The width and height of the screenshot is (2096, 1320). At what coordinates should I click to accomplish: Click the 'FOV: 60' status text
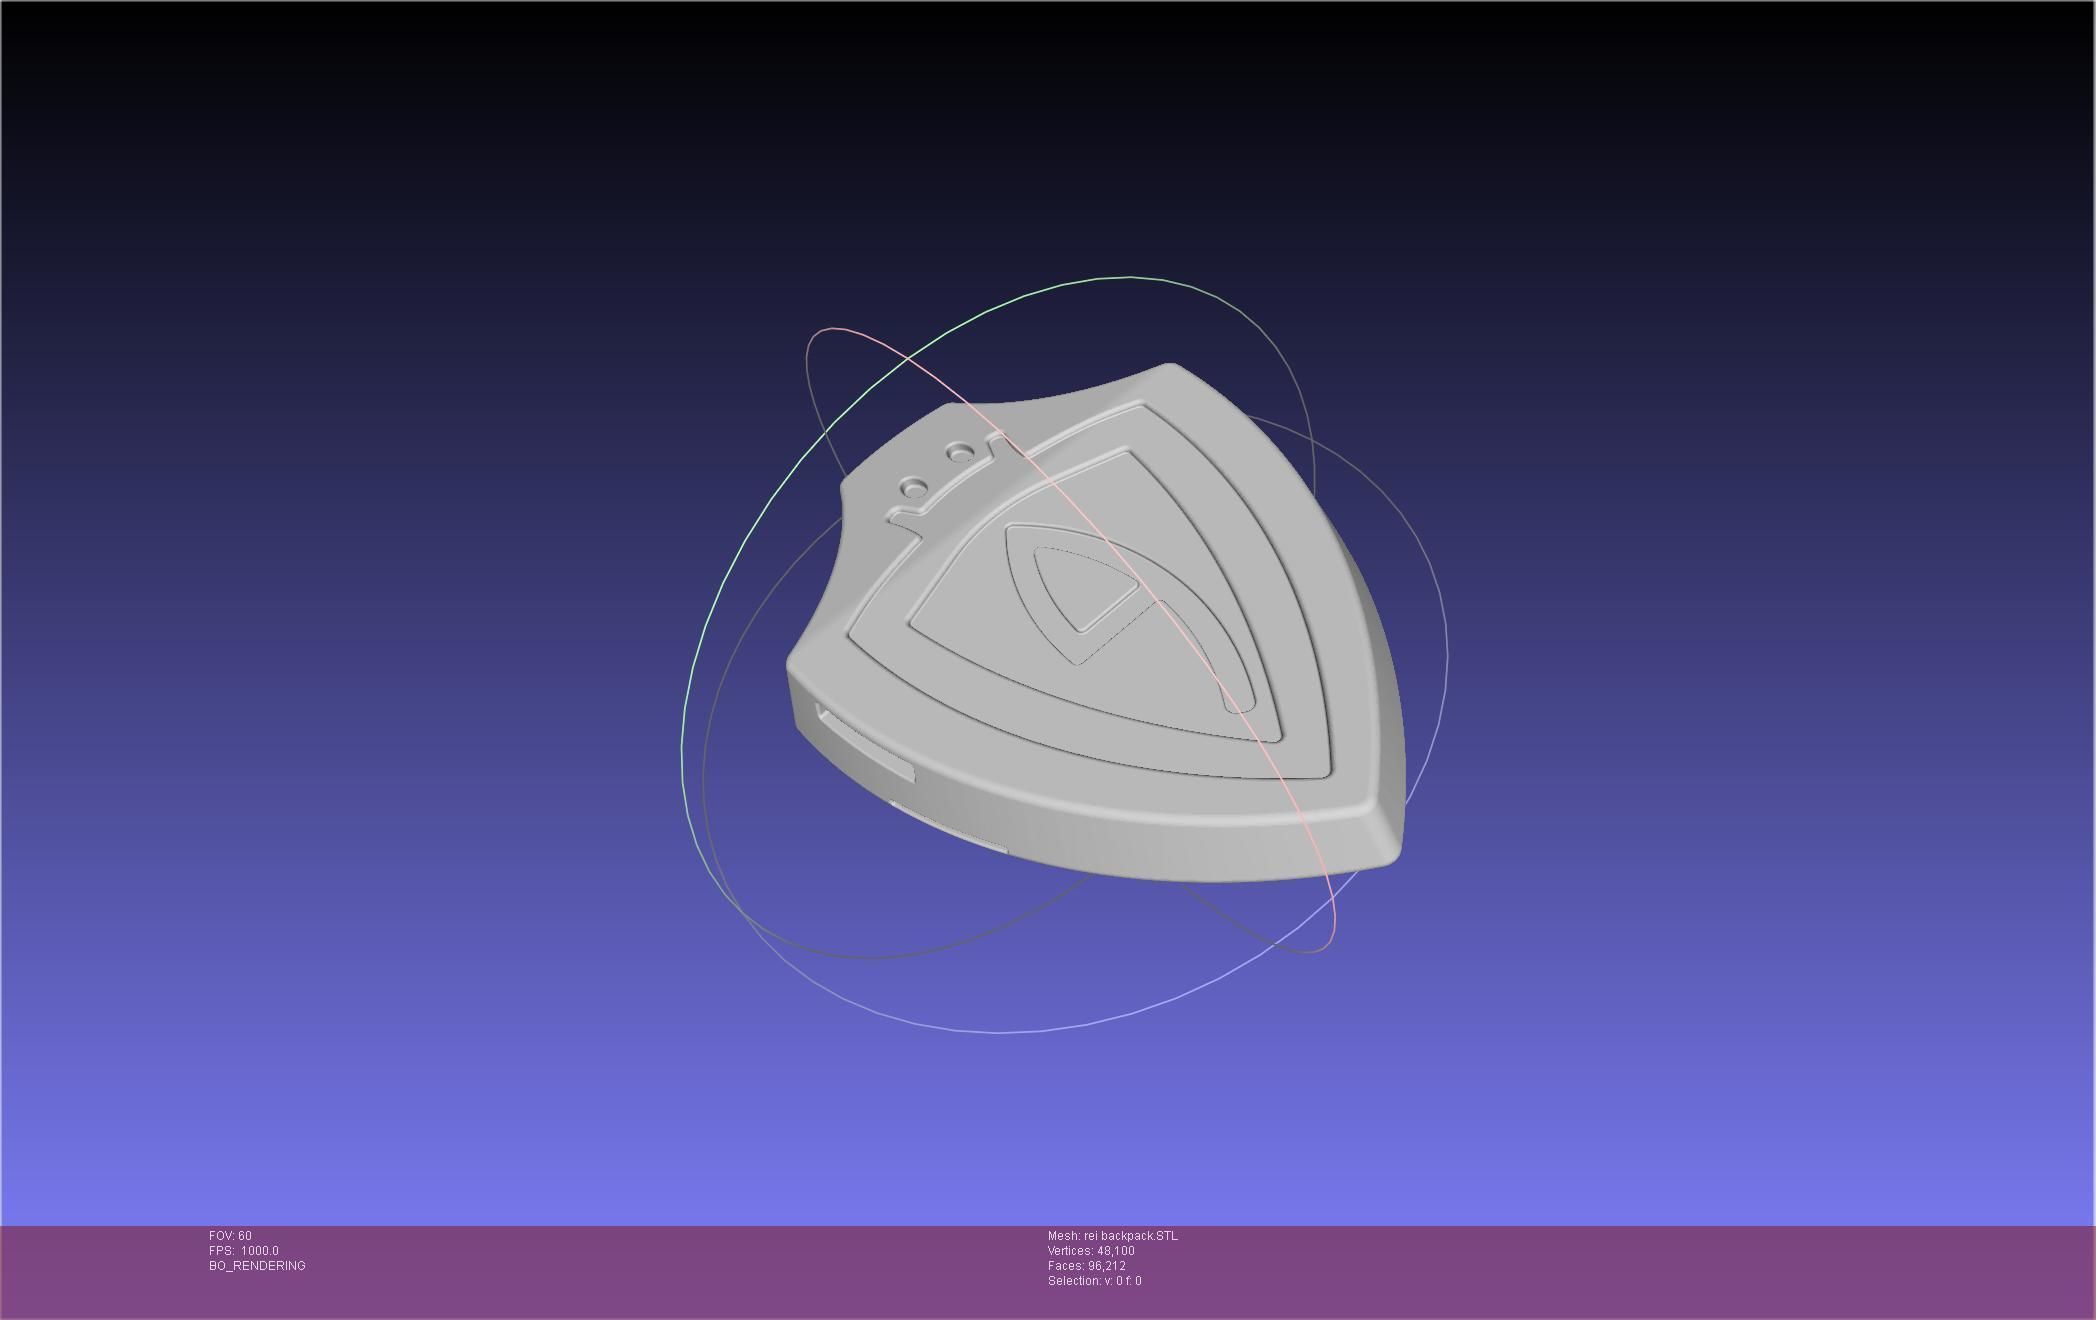coord(230,1236)
